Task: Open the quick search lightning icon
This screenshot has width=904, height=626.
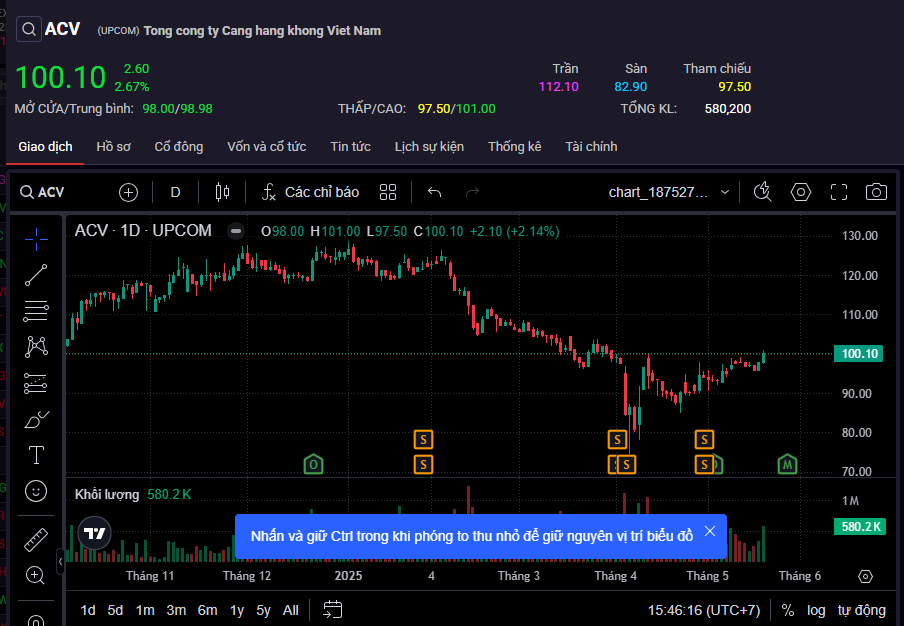Action: (763, 192)
